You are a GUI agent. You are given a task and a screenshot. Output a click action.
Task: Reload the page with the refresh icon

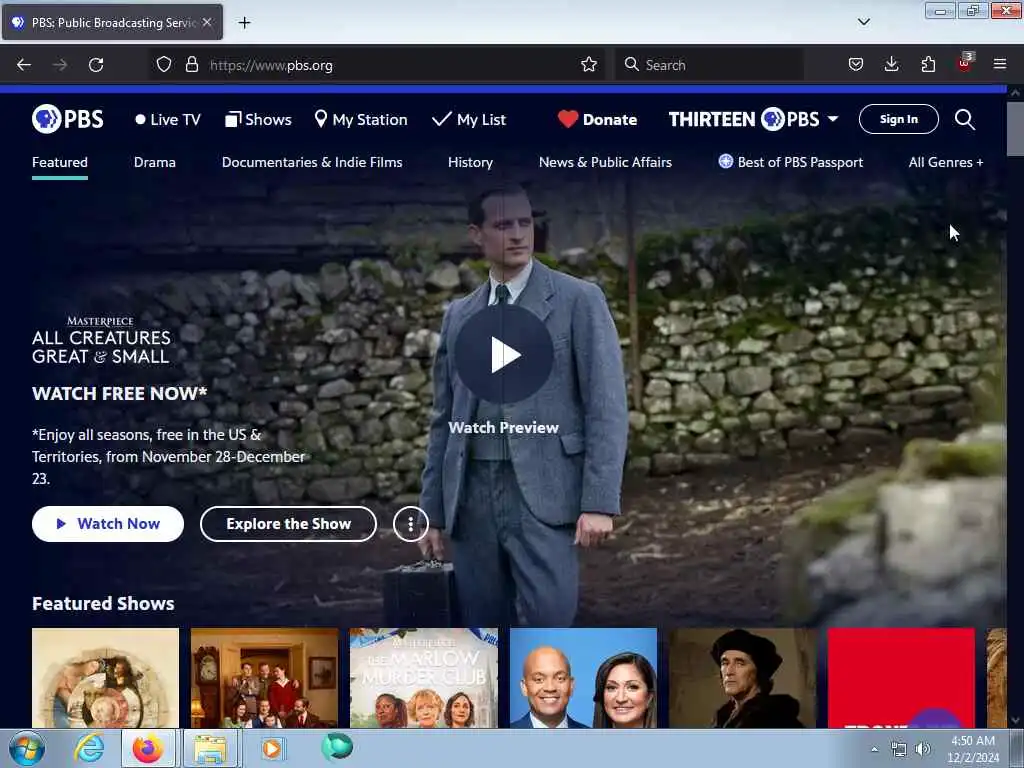[x=96, y=65]
